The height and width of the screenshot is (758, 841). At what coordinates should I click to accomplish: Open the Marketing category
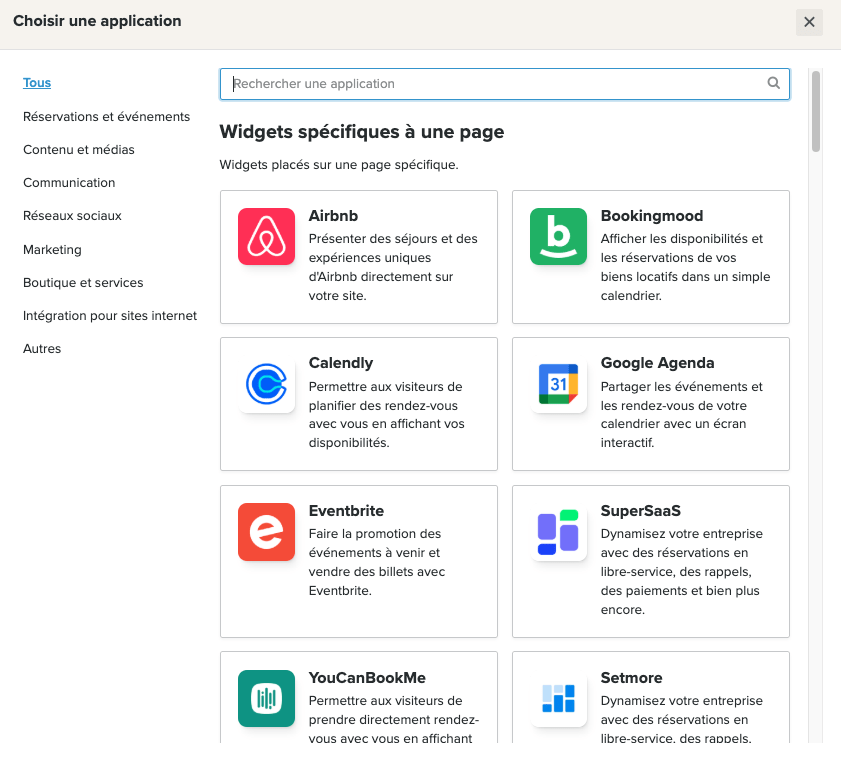[53, 249]
